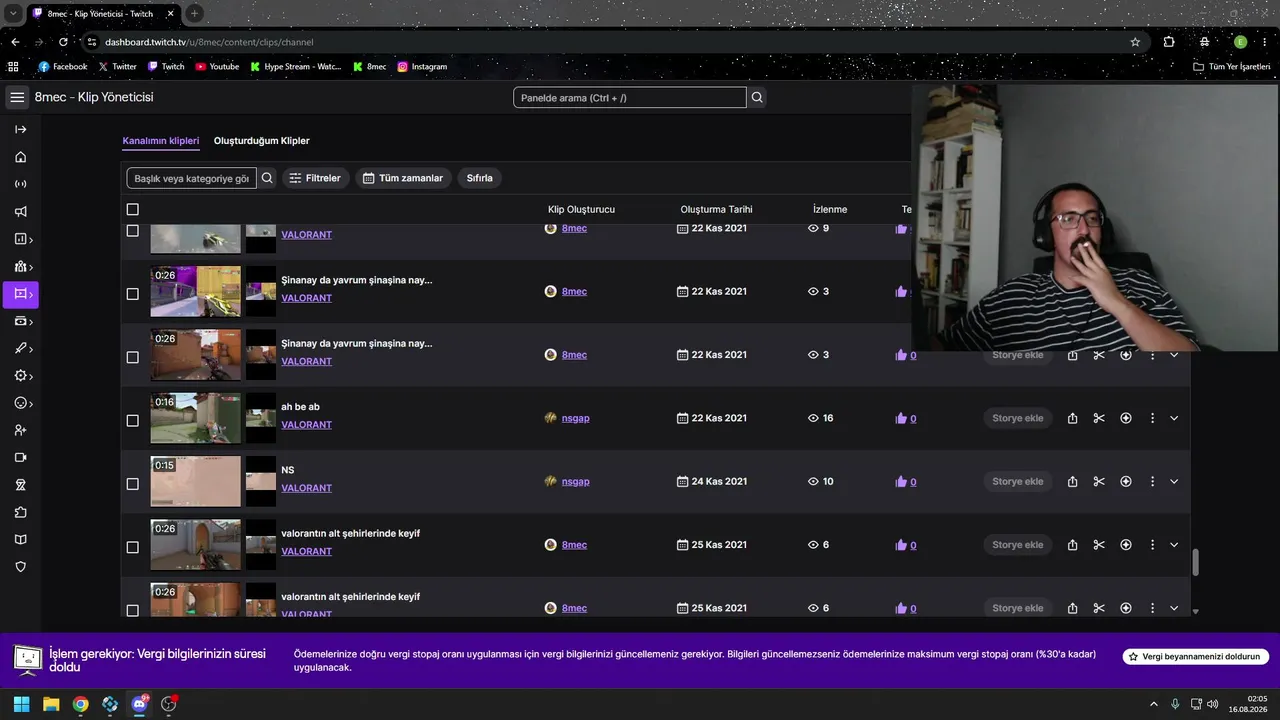Screen dimensions: 1280x720
Task: Click the add-user icon in the sidebar
Action: coord(20,430)
